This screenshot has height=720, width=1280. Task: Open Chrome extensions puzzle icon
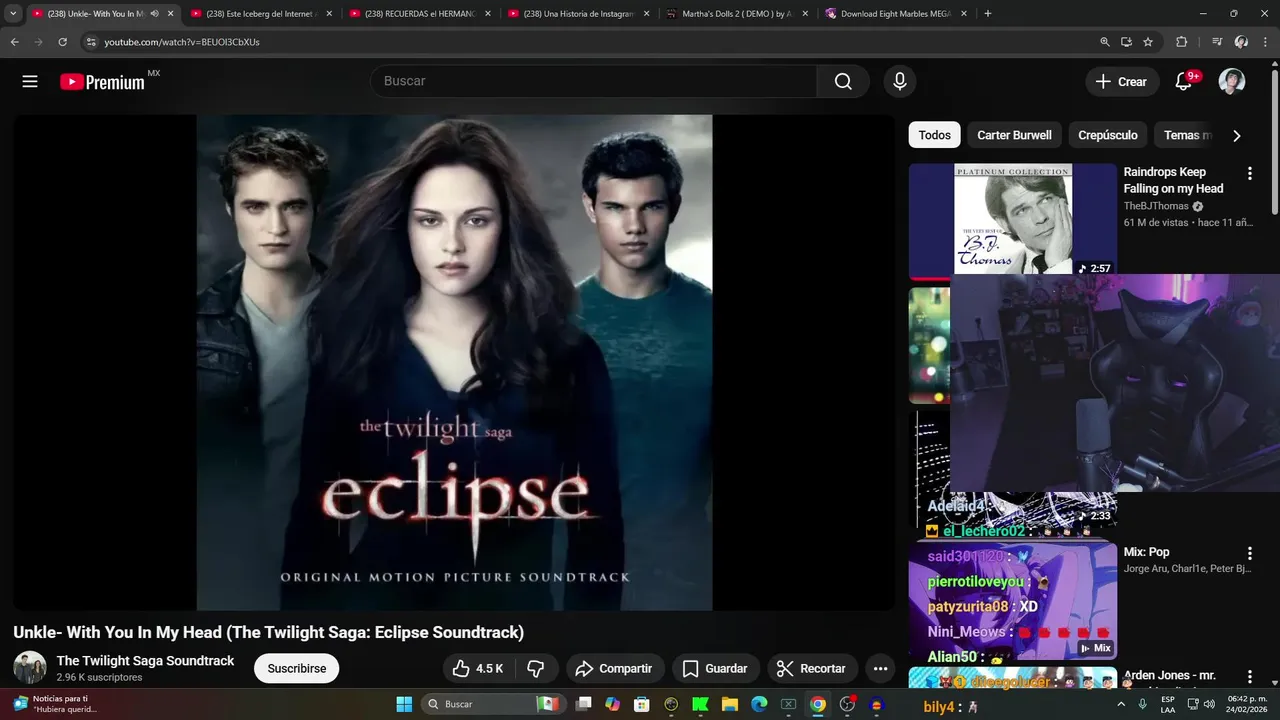(x=1181, y=42)
